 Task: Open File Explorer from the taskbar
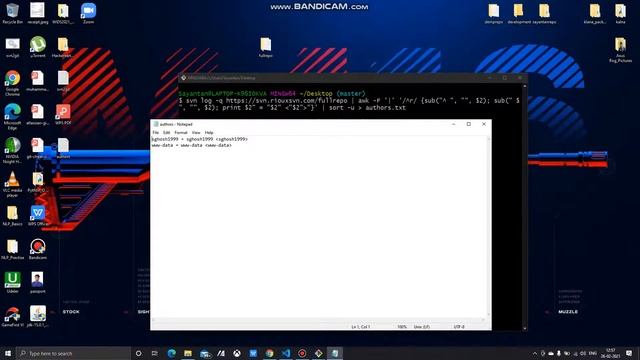coord(188,353)
